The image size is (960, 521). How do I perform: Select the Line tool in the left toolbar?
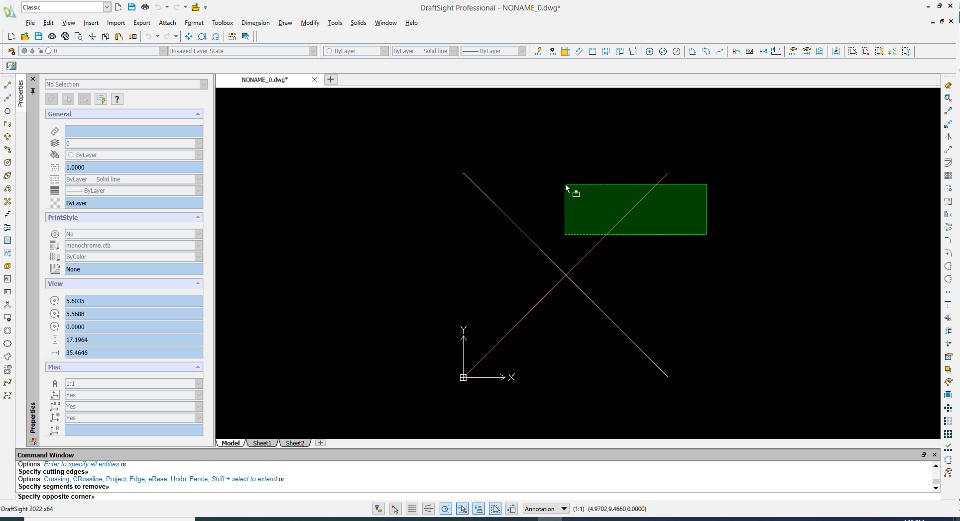[8, 85]
